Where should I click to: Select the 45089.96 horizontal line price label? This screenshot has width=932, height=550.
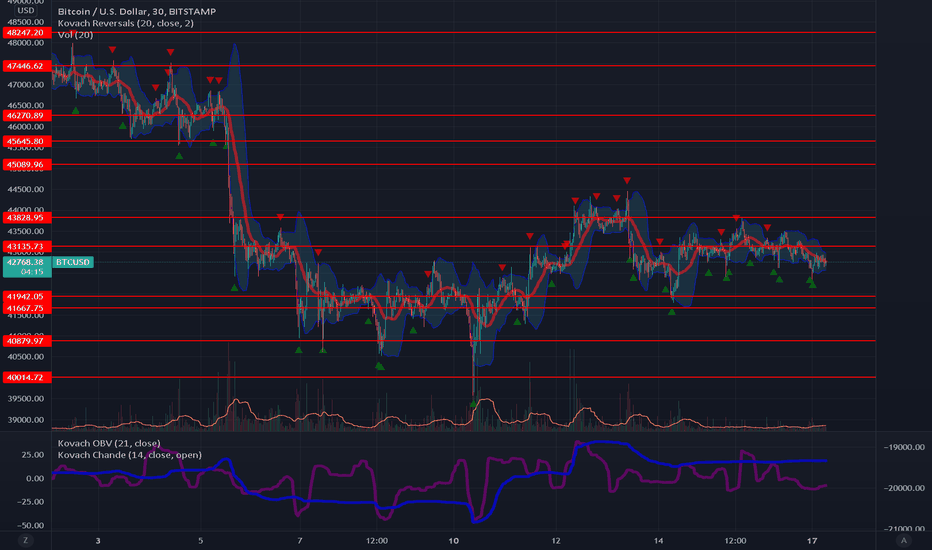pyautogui.click(x=27, y=165)
